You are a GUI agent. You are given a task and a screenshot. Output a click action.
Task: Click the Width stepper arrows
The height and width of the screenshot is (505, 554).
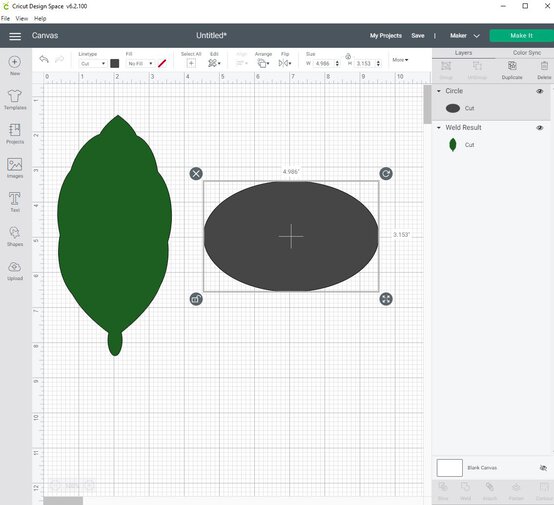pos(337,64)
